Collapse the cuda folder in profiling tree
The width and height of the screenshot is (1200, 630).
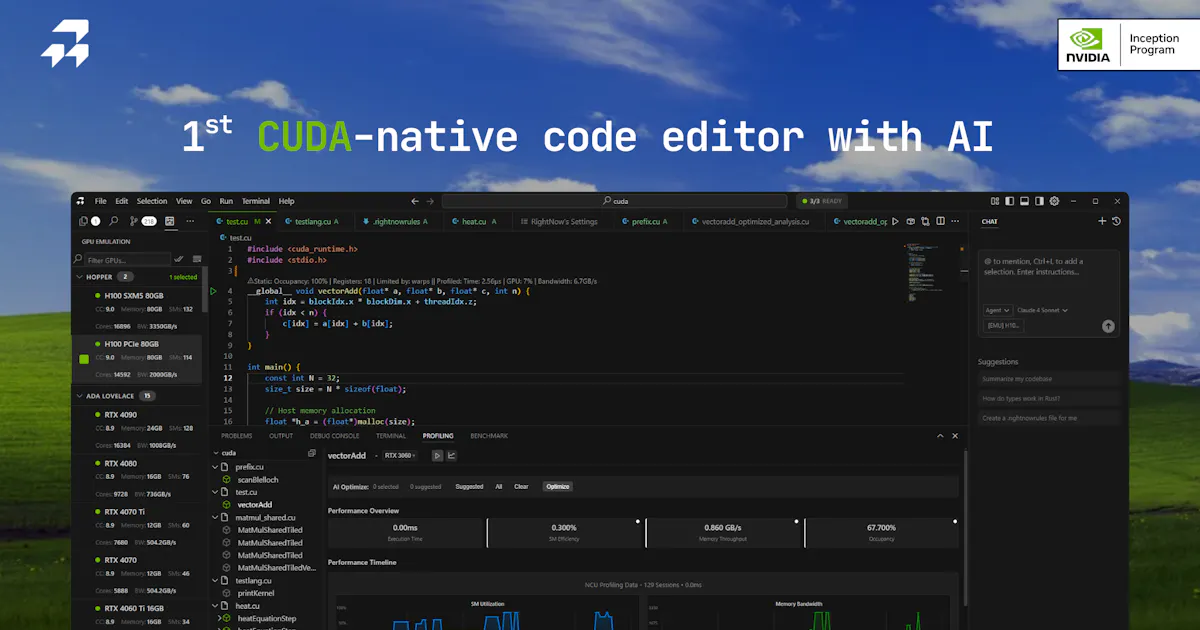pos(215,452)
